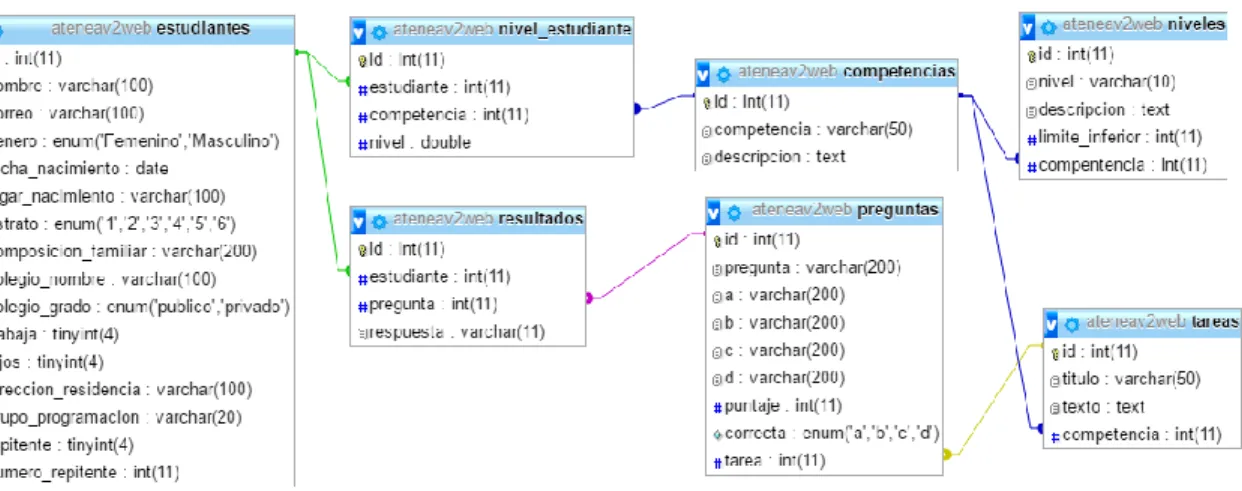Select the estudiantes table title bar
The image size is (1242, 491).
tap(148, 29)
